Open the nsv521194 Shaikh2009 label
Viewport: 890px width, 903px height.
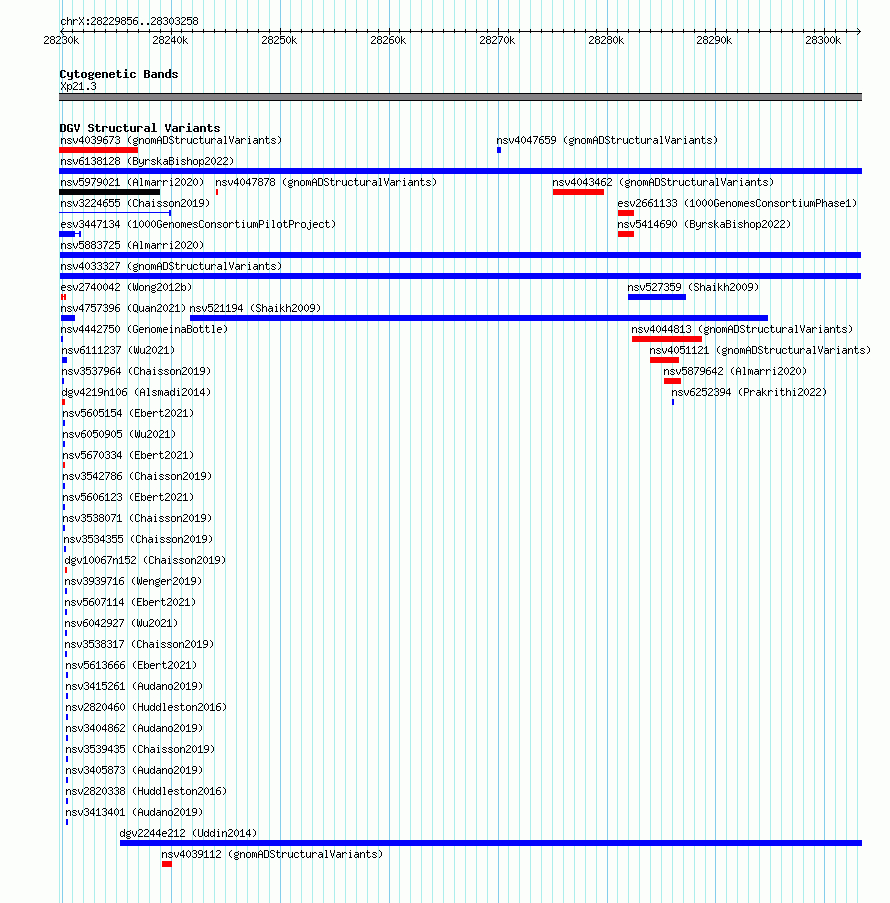click(255, 308)
